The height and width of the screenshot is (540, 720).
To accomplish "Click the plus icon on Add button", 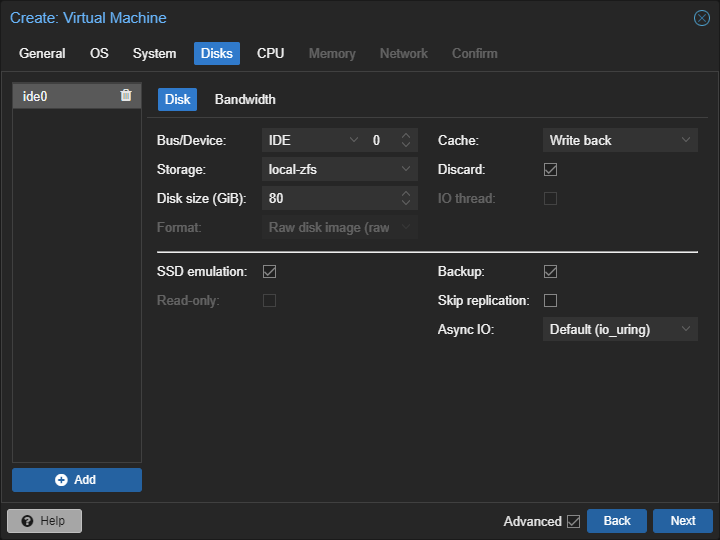I will point(61,480).
